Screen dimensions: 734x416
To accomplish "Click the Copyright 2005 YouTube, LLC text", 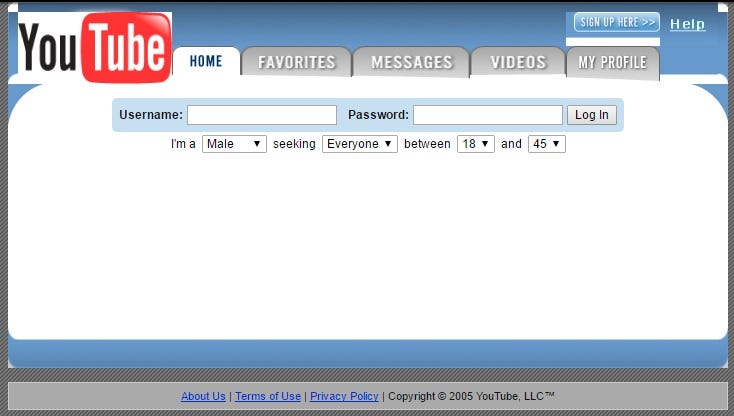I will 471,396.
